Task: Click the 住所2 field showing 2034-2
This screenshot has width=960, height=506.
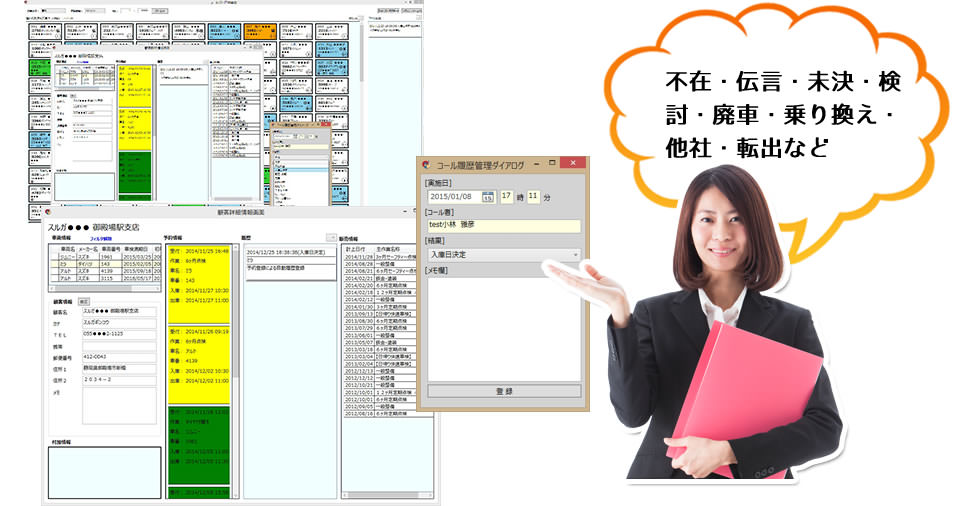Action: click(x=119, y=380)
